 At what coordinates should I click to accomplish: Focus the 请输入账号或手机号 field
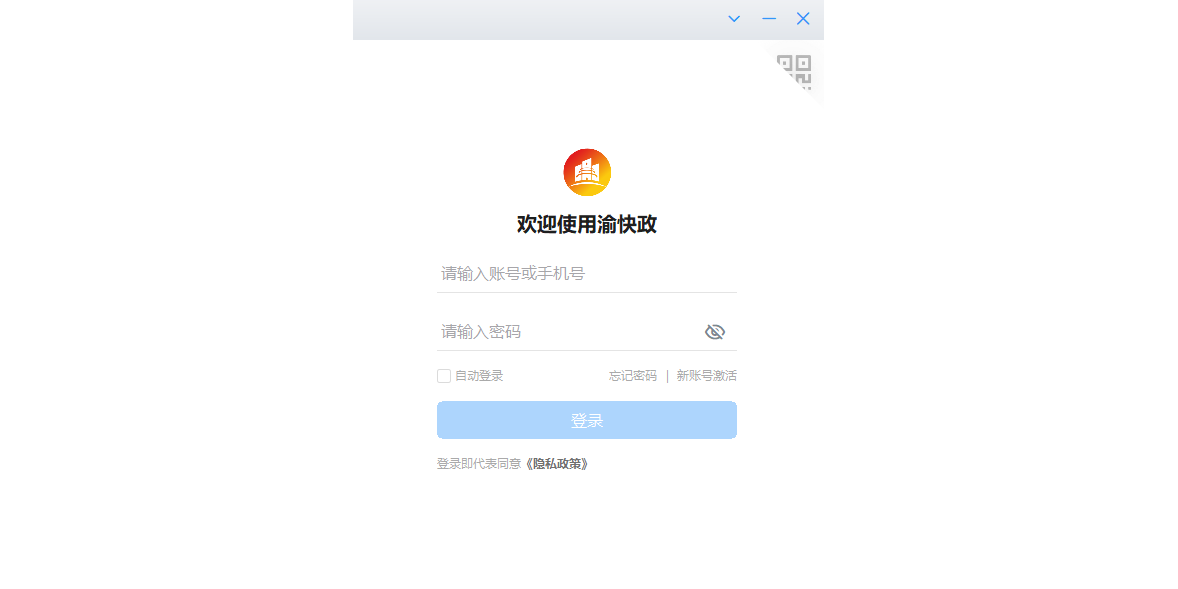point(587,274)
